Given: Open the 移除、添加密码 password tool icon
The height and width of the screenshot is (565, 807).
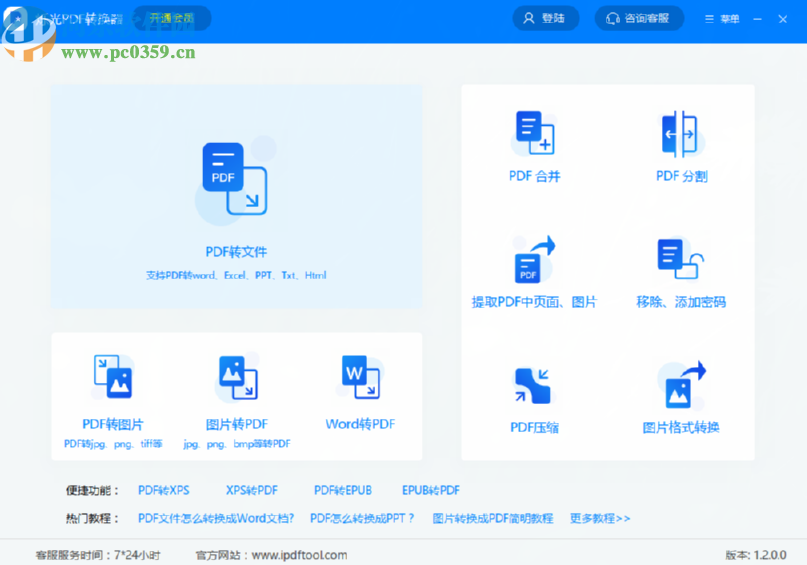Looking at the screenshot, I should 680,260.
